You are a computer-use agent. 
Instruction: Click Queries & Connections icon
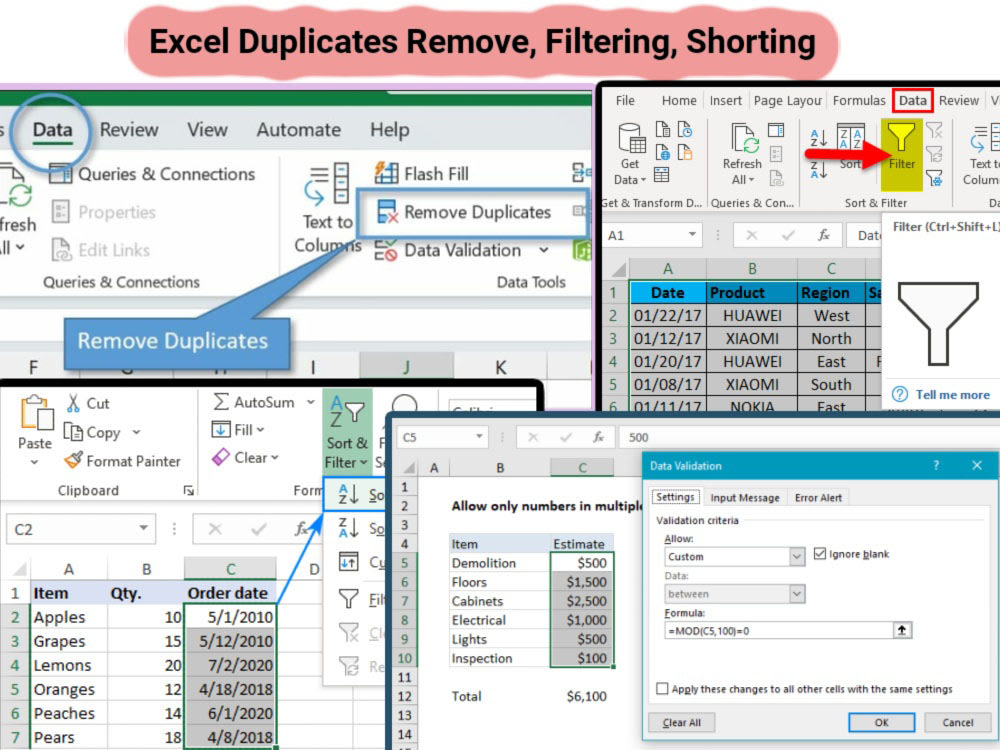coord(61,173)
